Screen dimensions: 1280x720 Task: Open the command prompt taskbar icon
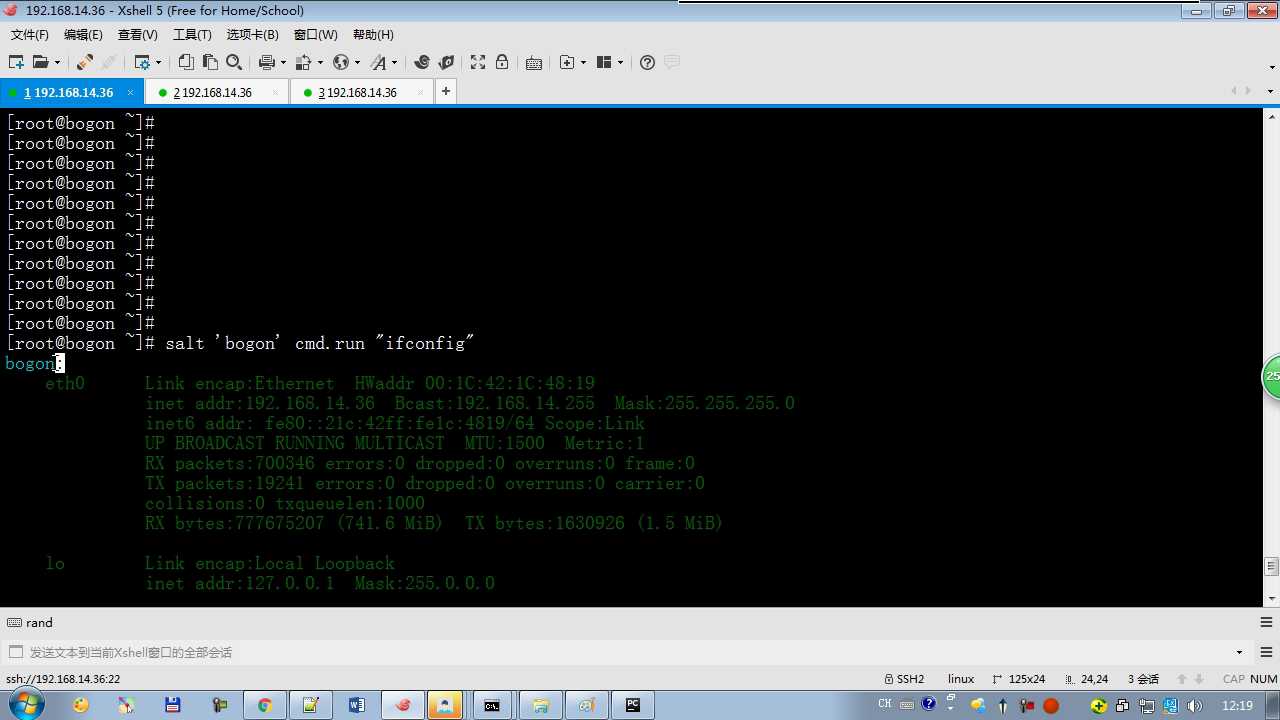click(491, 705)
